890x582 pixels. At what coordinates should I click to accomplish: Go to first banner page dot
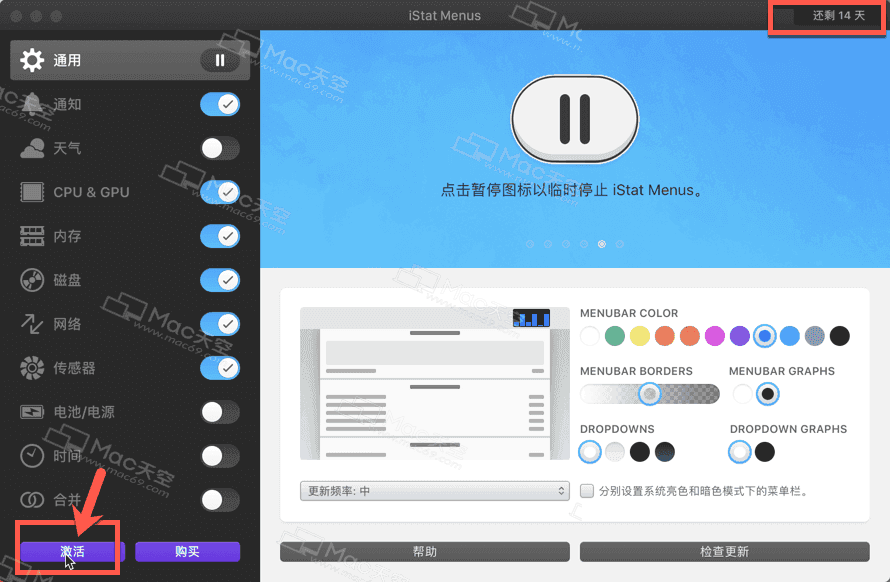click(530, 244)
